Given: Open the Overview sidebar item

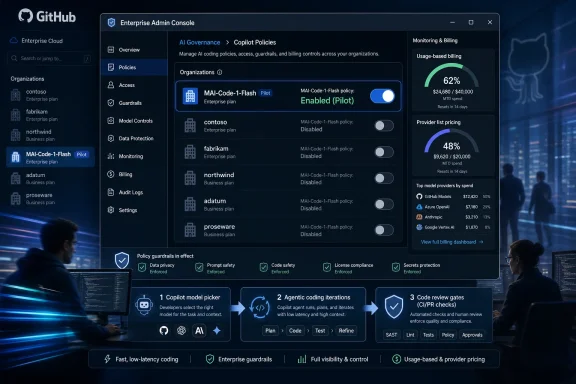Looking at the screenshot, I should [134, 50].
